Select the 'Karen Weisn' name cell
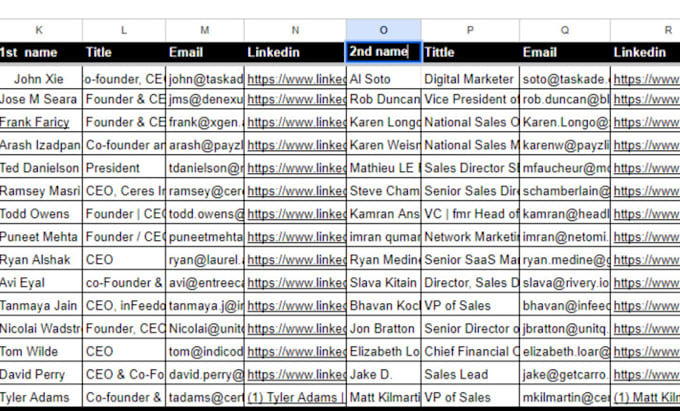 pos(383,145)
